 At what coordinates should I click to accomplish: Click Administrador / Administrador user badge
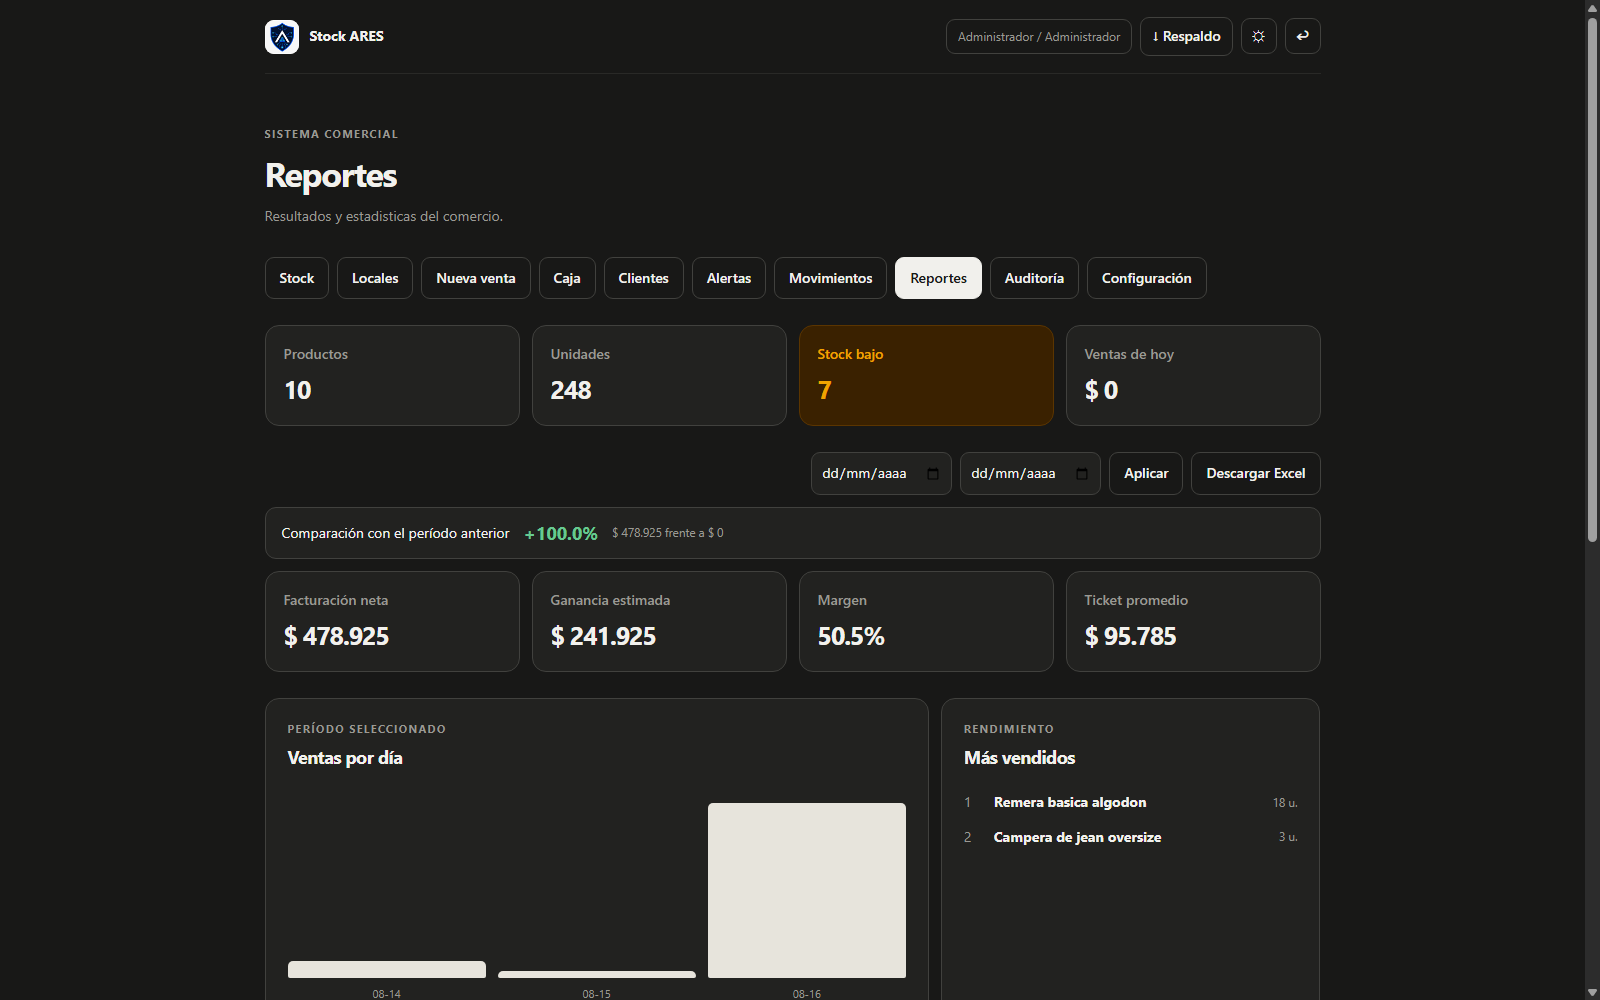click(x=1039, y=37)
